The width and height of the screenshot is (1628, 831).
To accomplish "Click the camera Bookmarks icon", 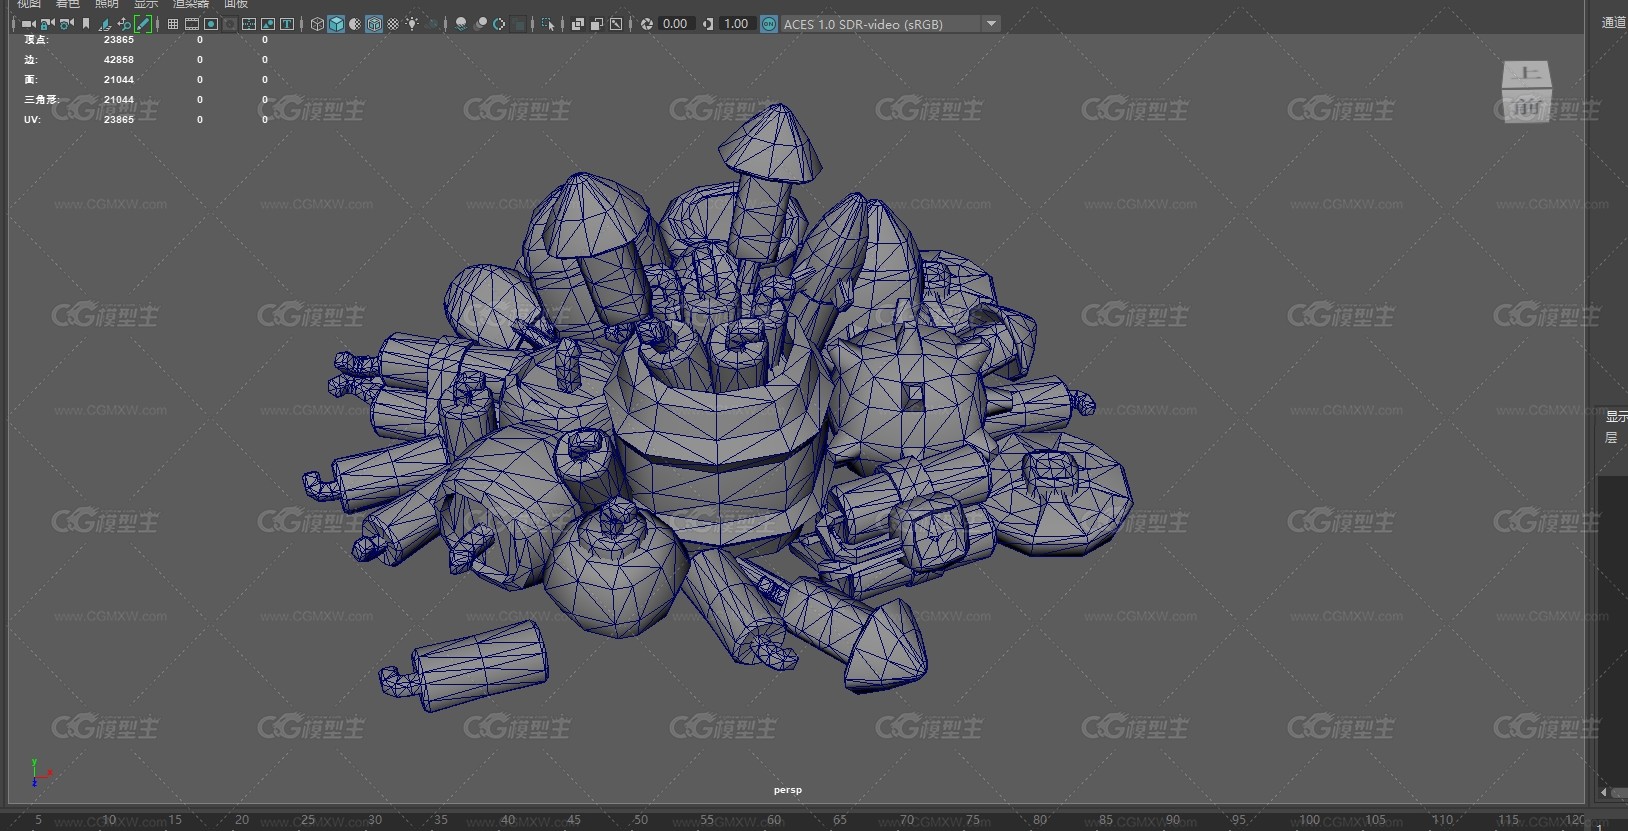I will pyautogui.click(x=86, y=24).
